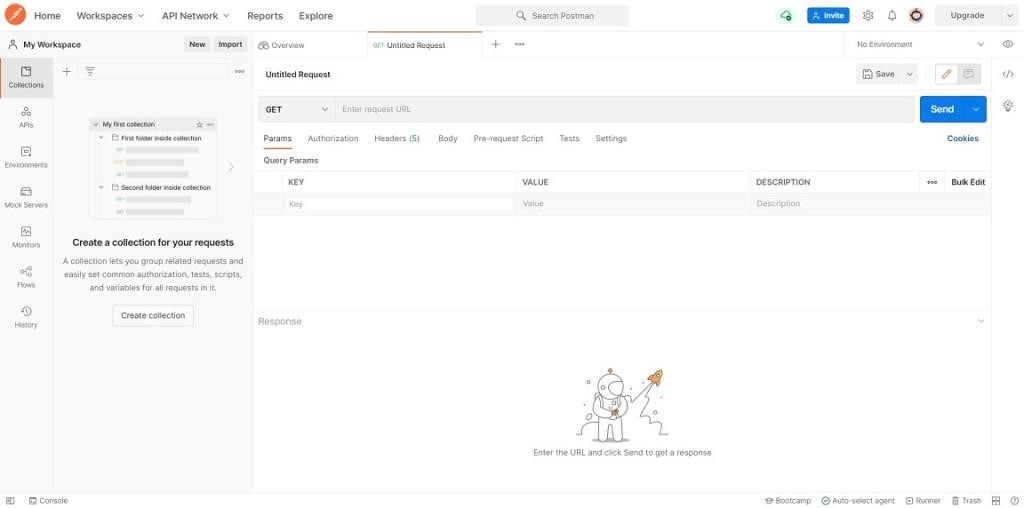The image size is (1024, 508).
Task: Toggle Auto-select agent in status bar
Action: 859,500
